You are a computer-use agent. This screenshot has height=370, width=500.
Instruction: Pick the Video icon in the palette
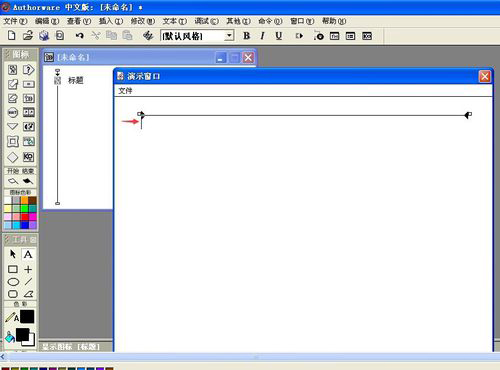point(29,141)
